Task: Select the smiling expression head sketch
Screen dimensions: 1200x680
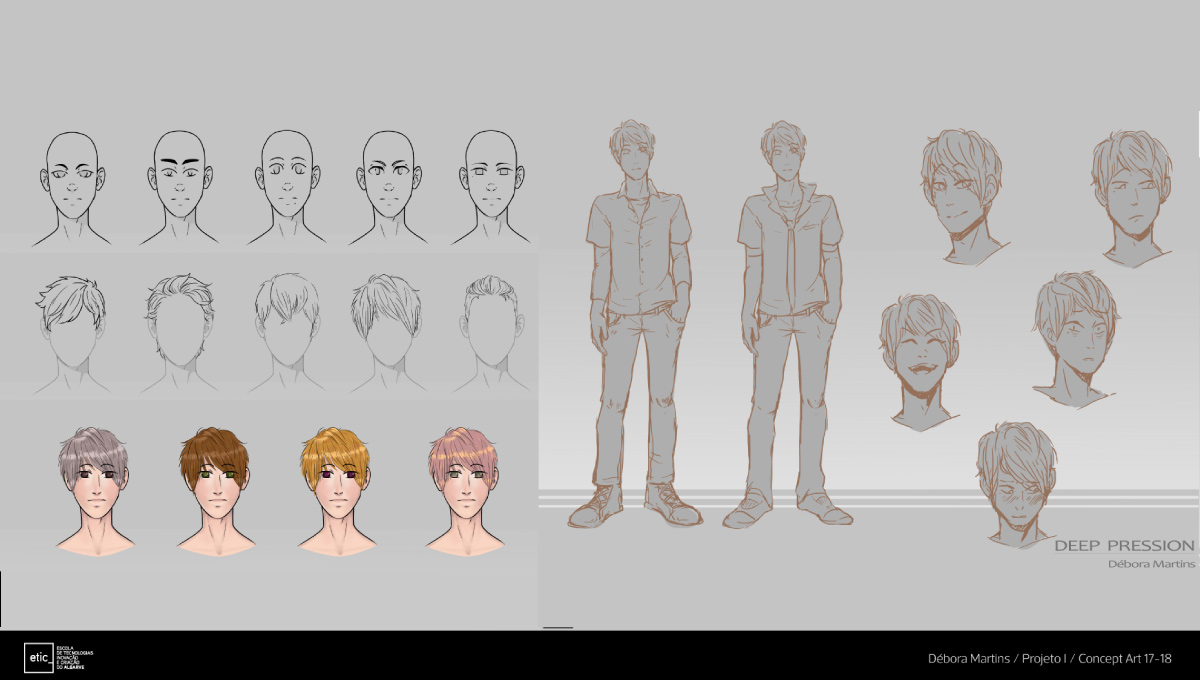Action: click(962, 193)
